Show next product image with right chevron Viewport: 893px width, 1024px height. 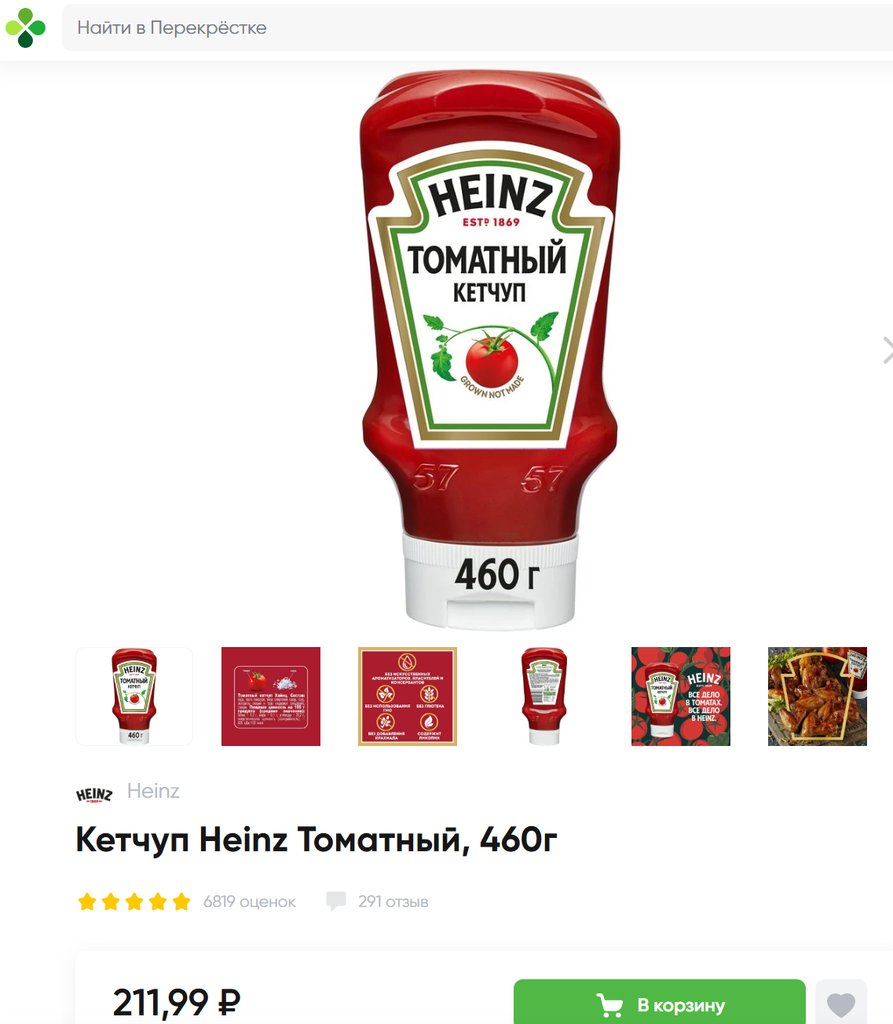886,350
